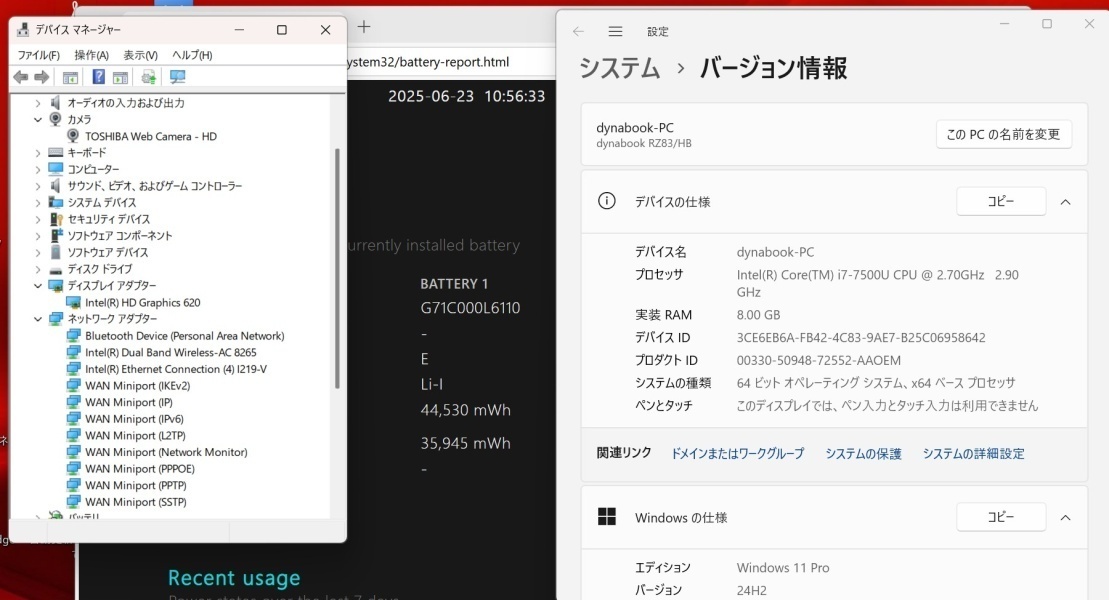Select WAN Miniport (PPPOE)
Image resolution: width=1109 pixels, height=600 pixels.
click(139, 468)
